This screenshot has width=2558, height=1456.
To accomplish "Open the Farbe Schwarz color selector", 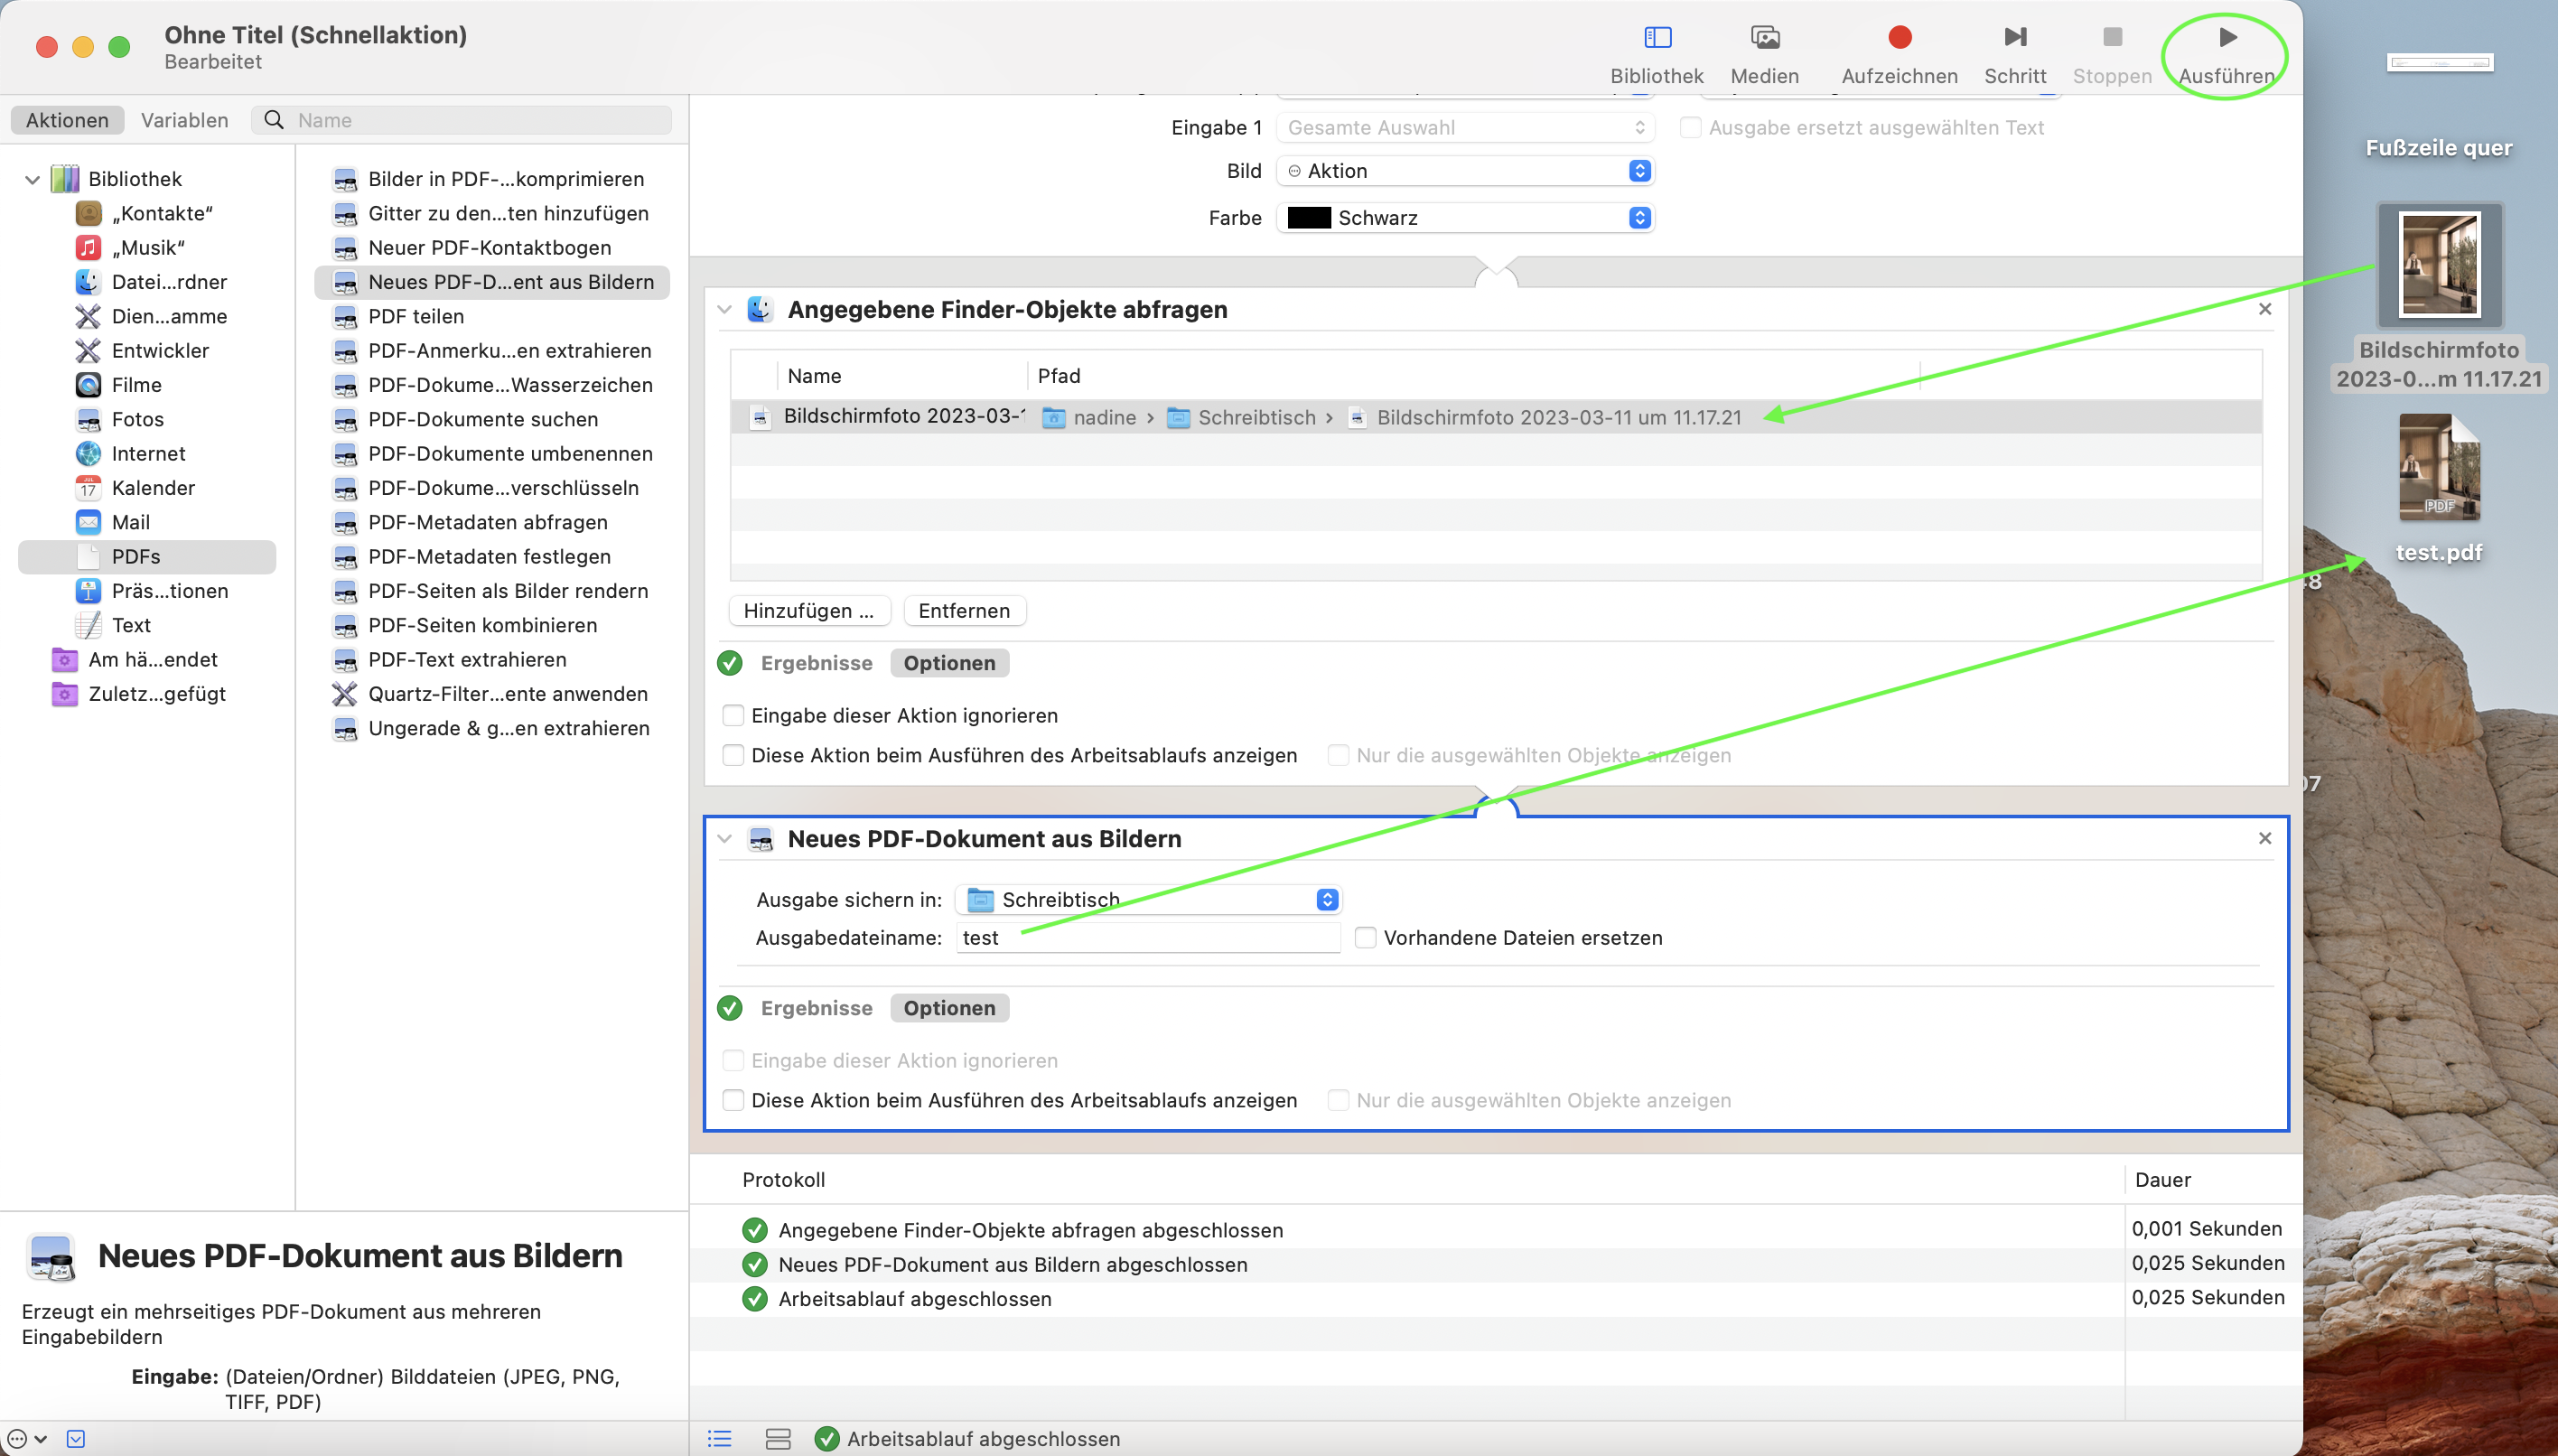I will pos(1465,218).
